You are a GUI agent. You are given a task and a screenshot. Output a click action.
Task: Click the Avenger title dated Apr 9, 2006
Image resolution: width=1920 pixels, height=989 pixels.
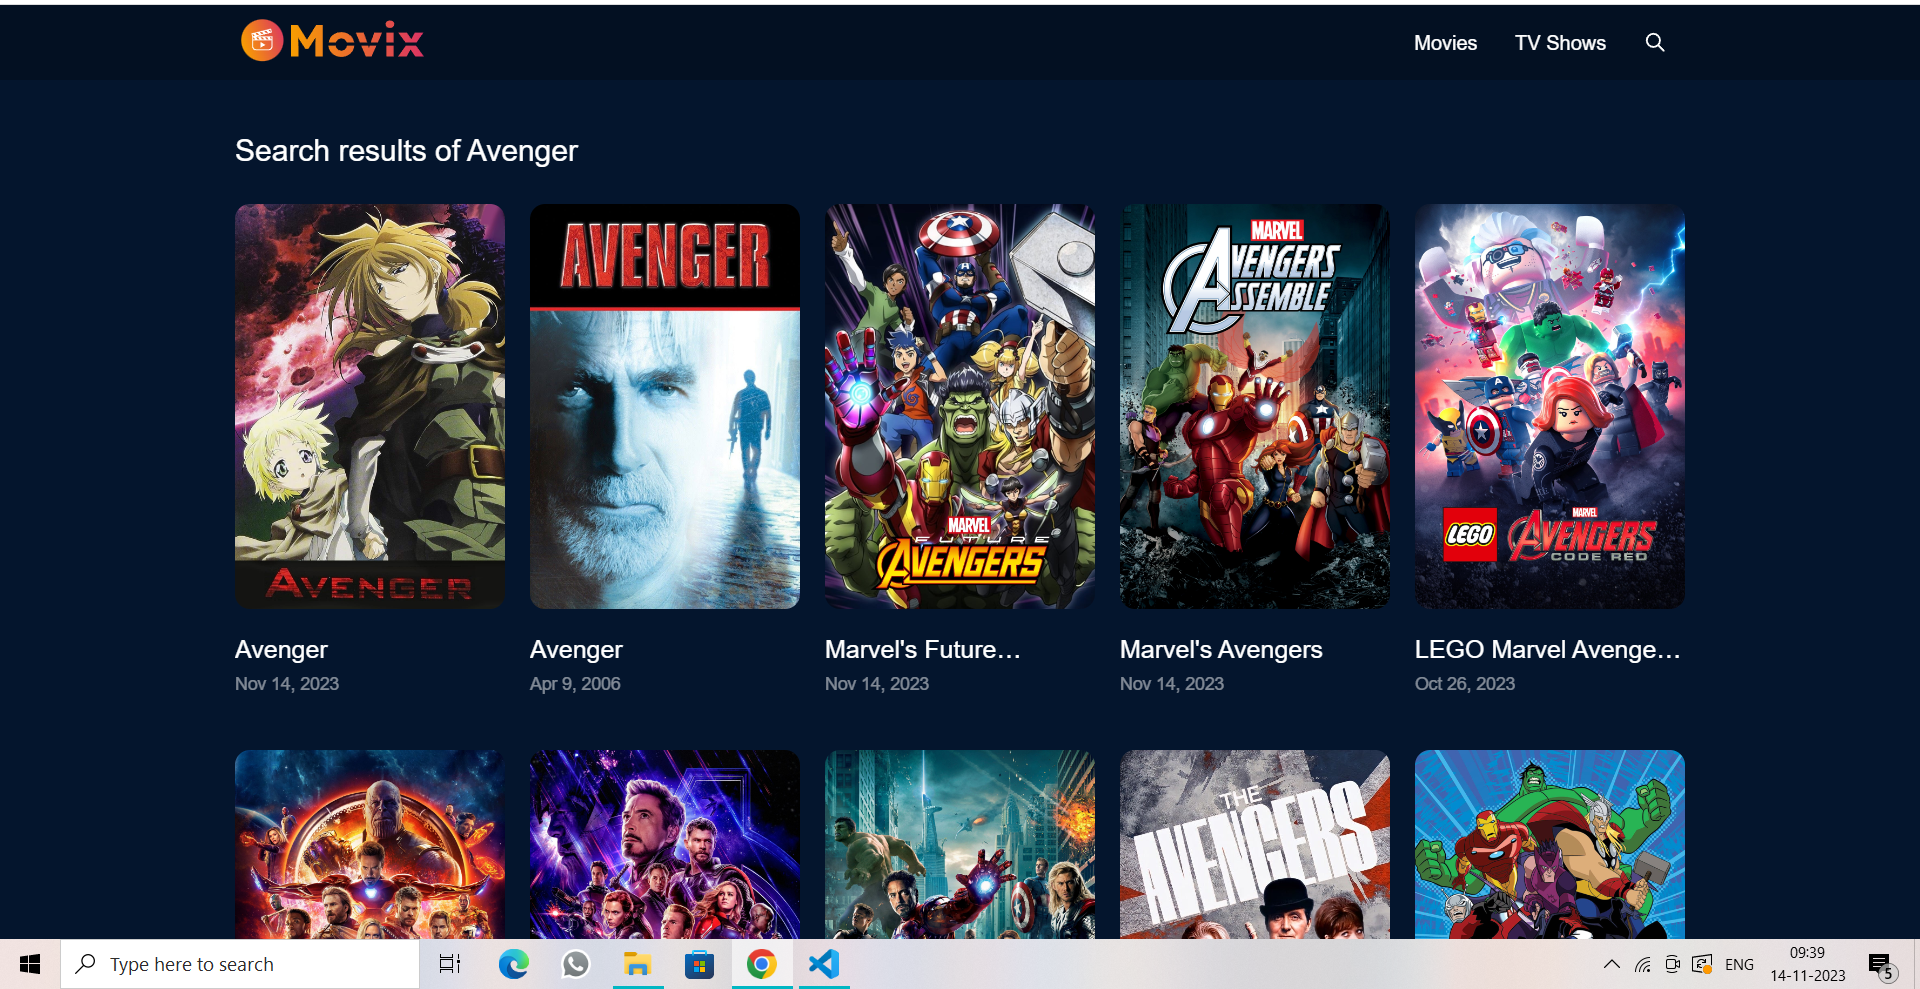(576, 650)
